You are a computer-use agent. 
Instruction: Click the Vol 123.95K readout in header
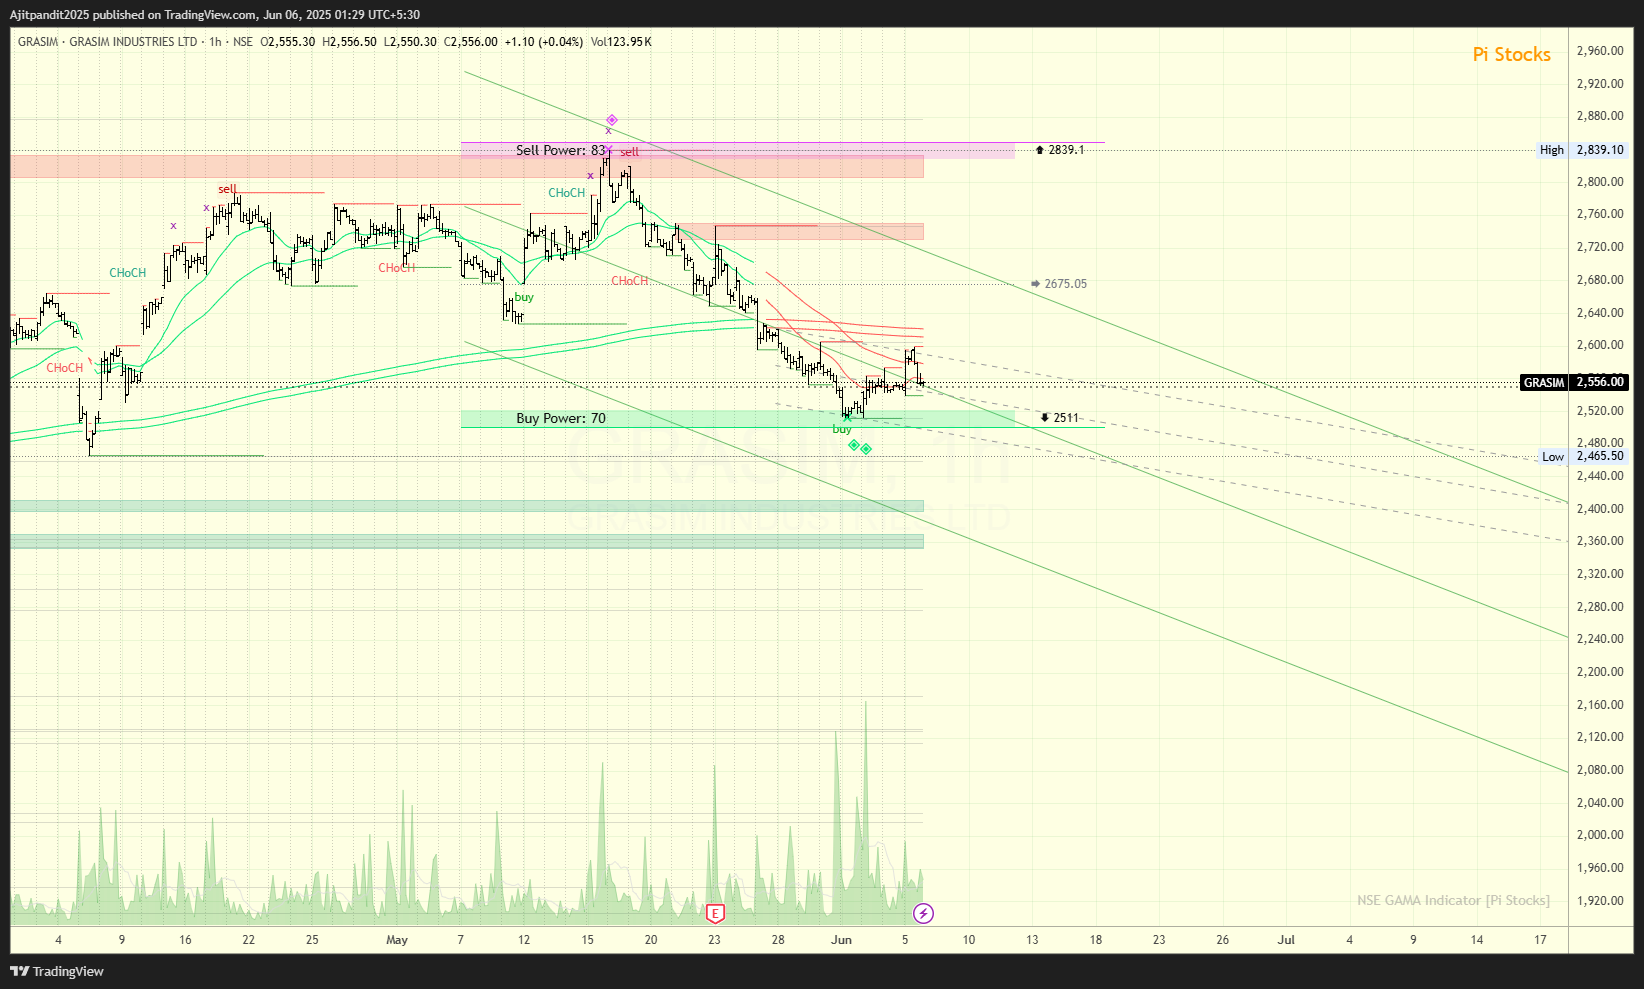click(x=621, y=42)
